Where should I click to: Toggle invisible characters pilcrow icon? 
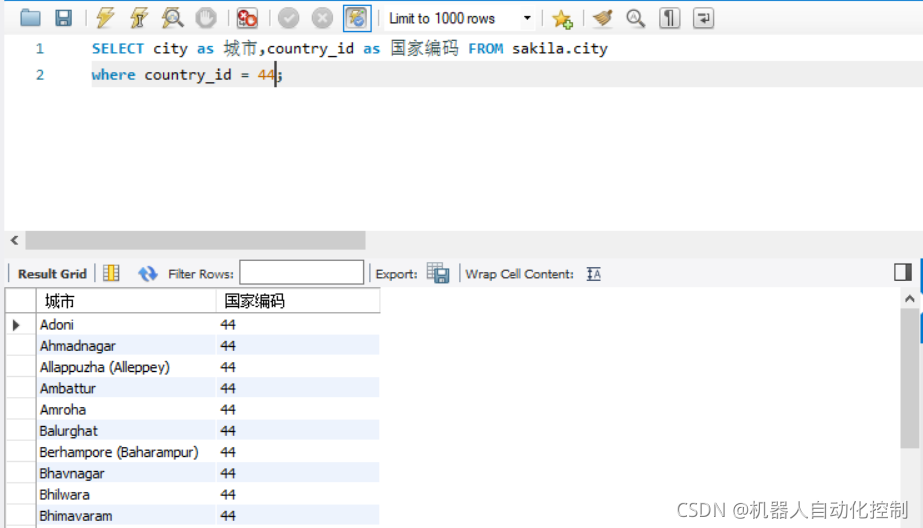(x=669, y=18)
